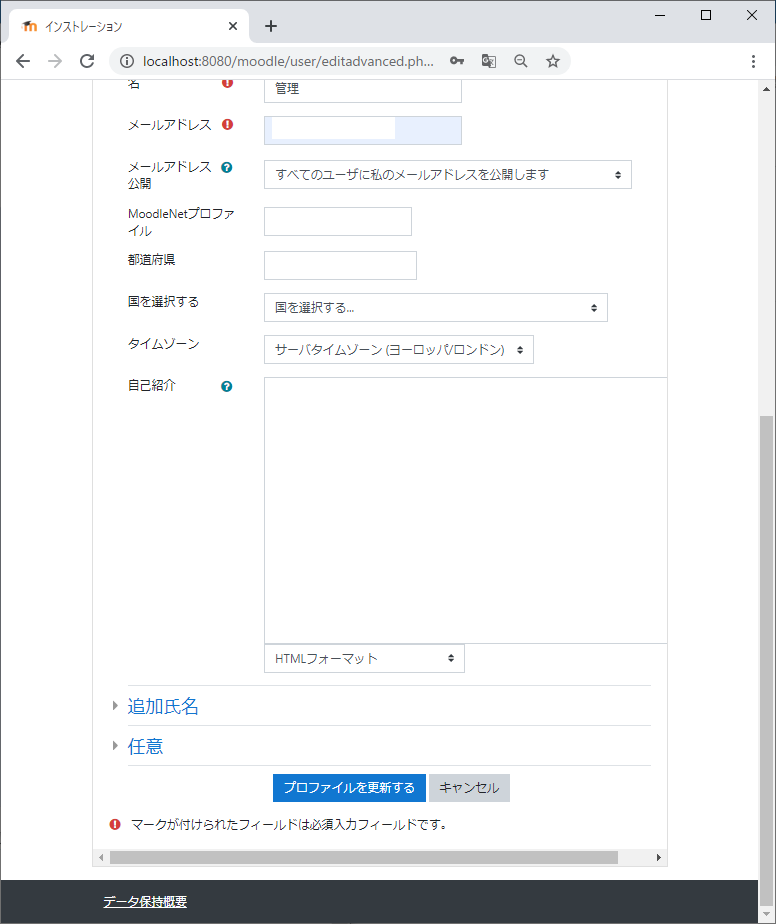Click the 任意 heading link
776x924 pixels.
point(146,746)
